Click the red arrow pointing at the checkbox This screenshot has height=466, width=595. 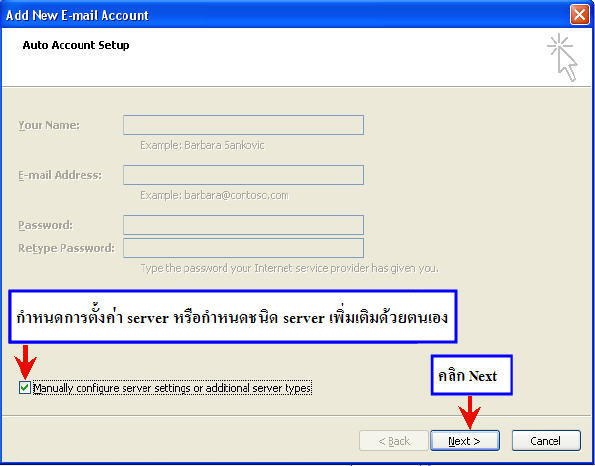click(x=25, y=362)
